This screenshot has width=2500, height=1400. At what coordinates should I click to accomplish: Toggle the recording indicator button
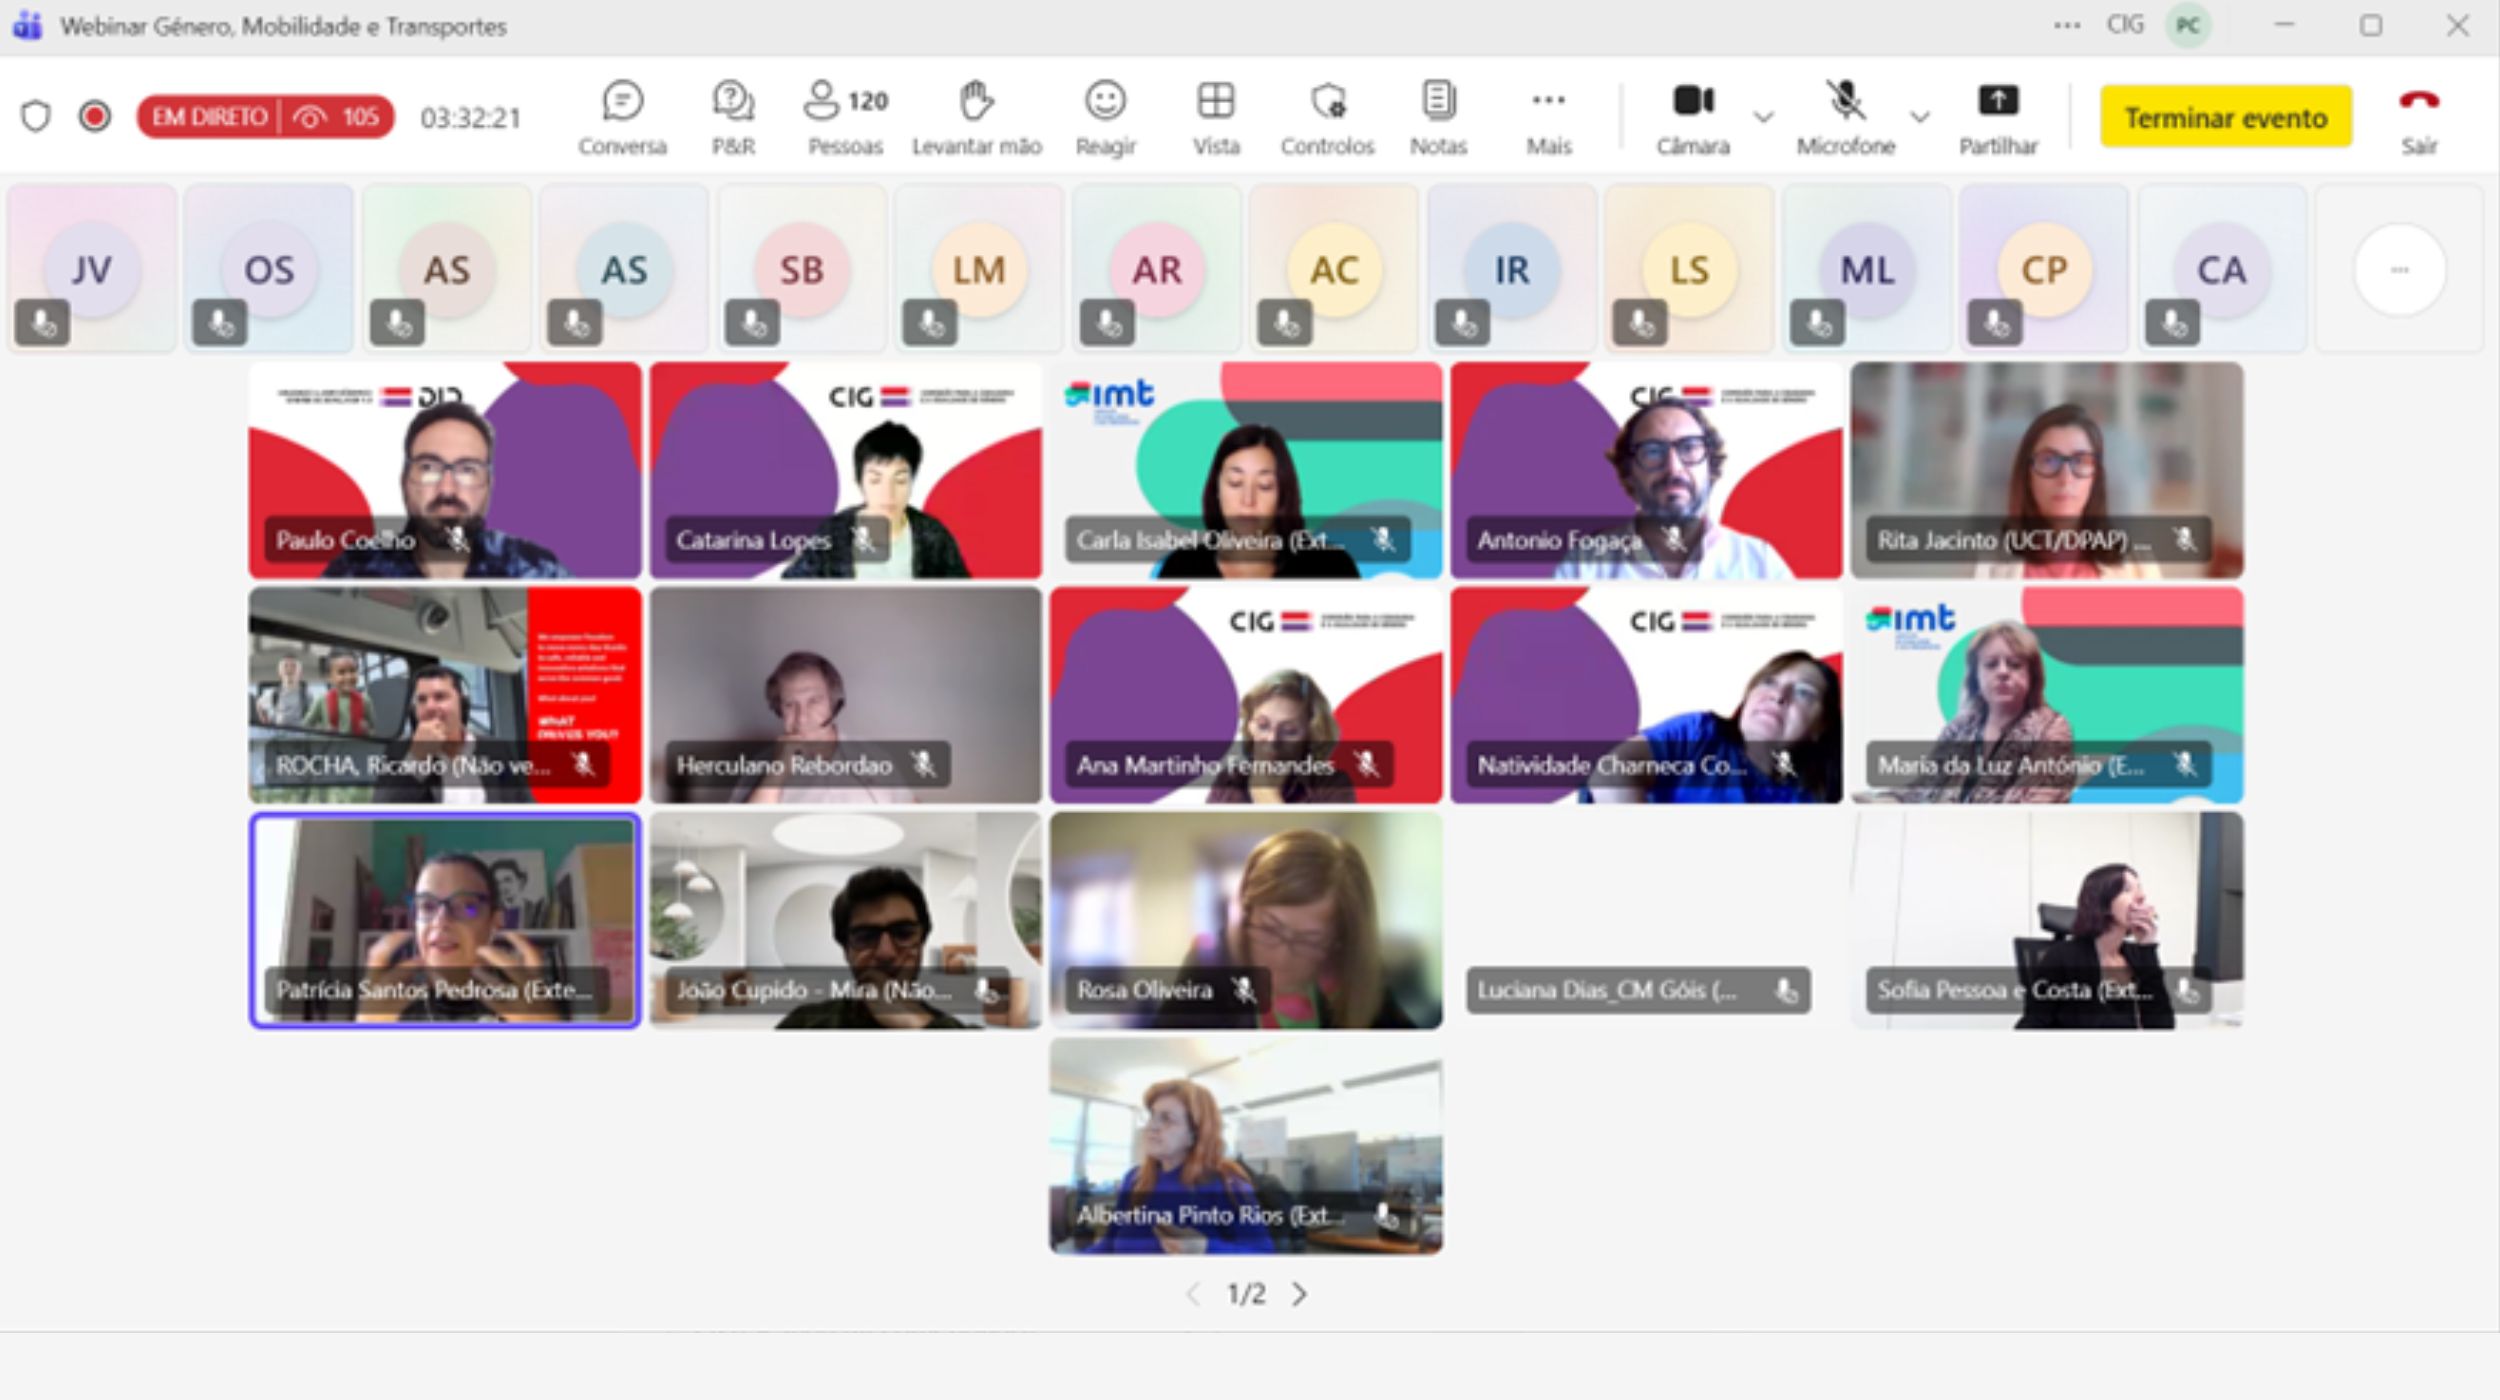[x=95, y=117]
